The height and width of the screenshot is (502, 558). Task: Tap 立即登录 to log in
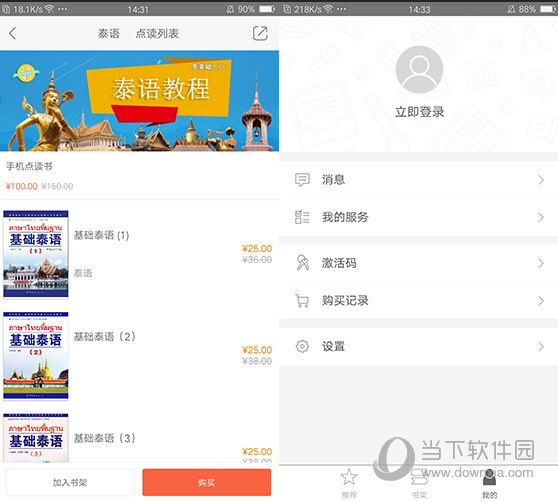(x=419, y=112)
